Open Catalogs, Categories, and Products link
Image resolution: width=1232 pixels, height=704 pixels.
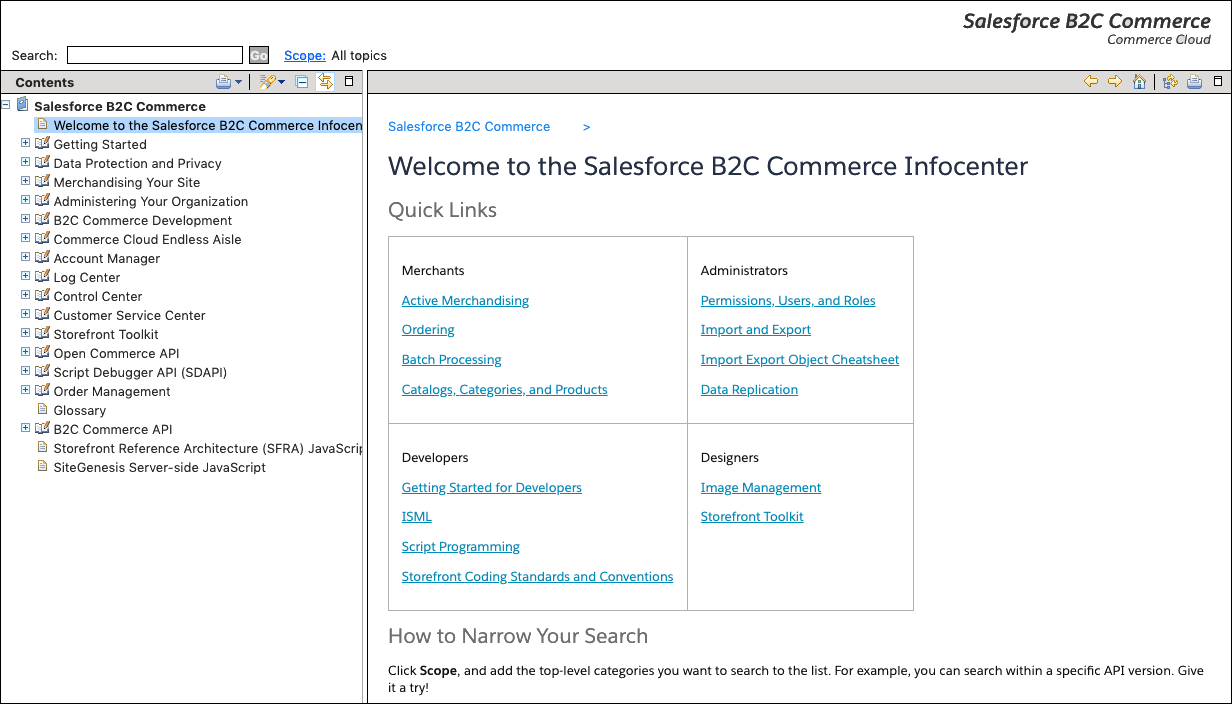(505, 389)
